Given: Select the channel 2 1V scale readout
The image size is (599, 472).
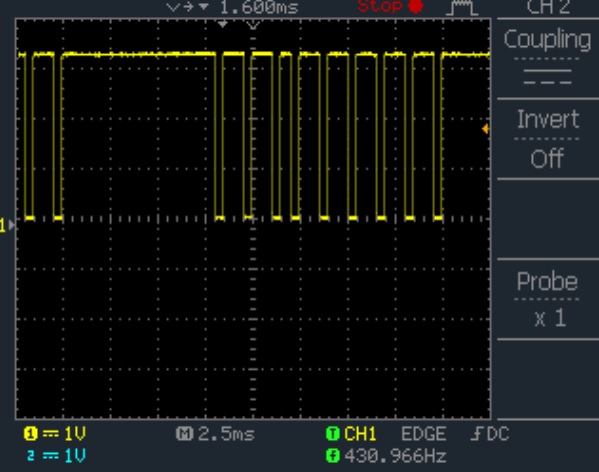Looking at the screenshot, I should [75, 456].
